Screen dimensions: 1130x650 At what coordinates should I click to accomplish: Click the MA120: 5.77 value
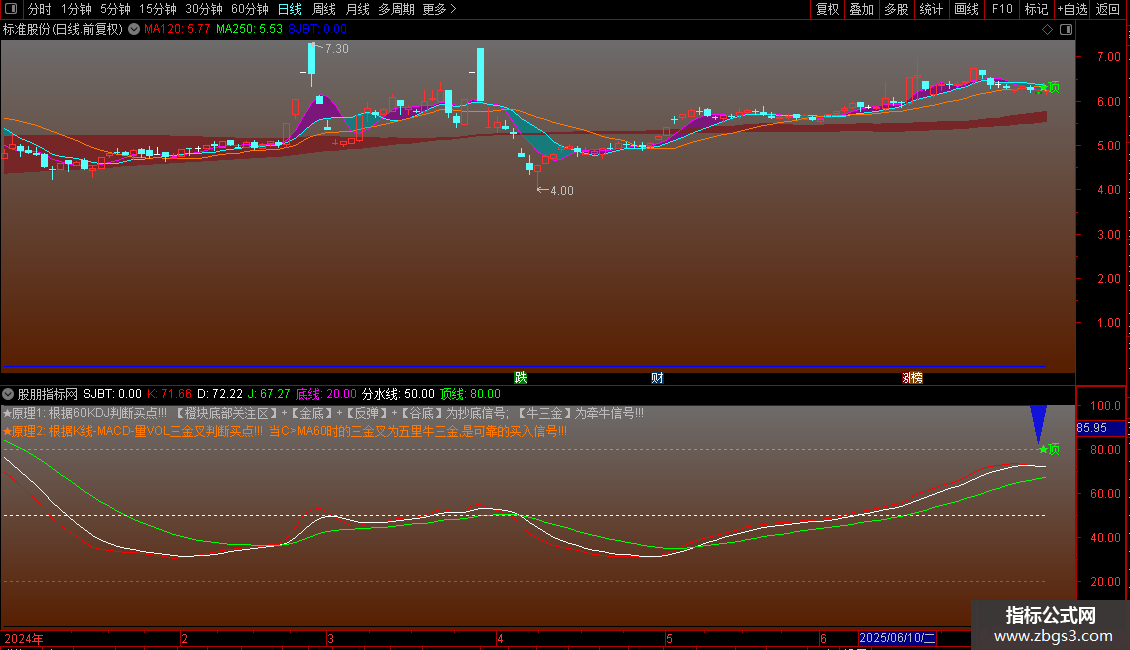pos(177,30)
